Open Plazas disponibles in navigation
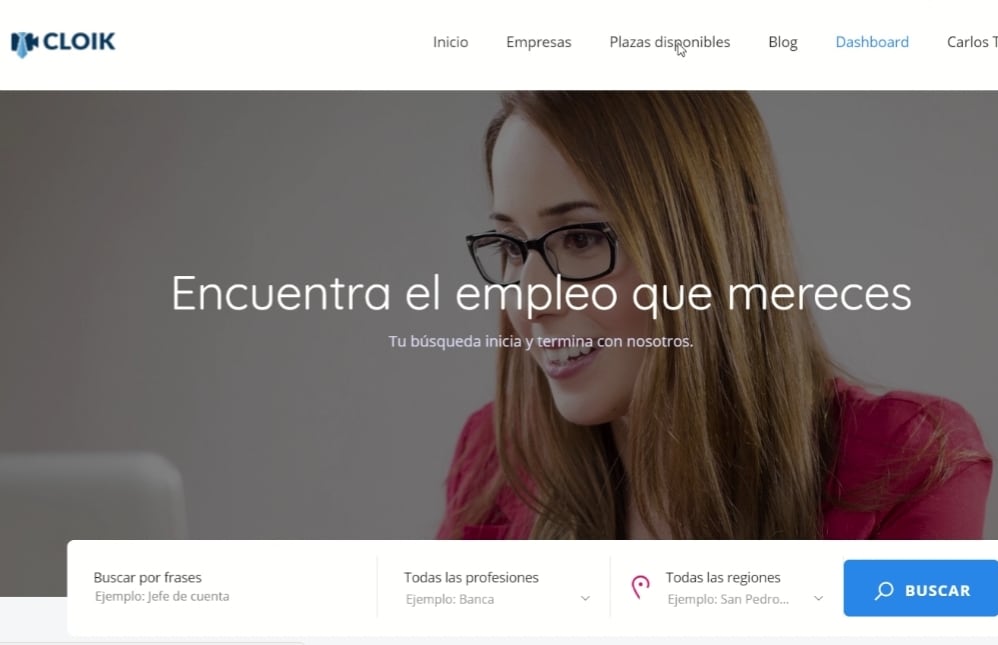998x645 pixels. coord(670,42)
